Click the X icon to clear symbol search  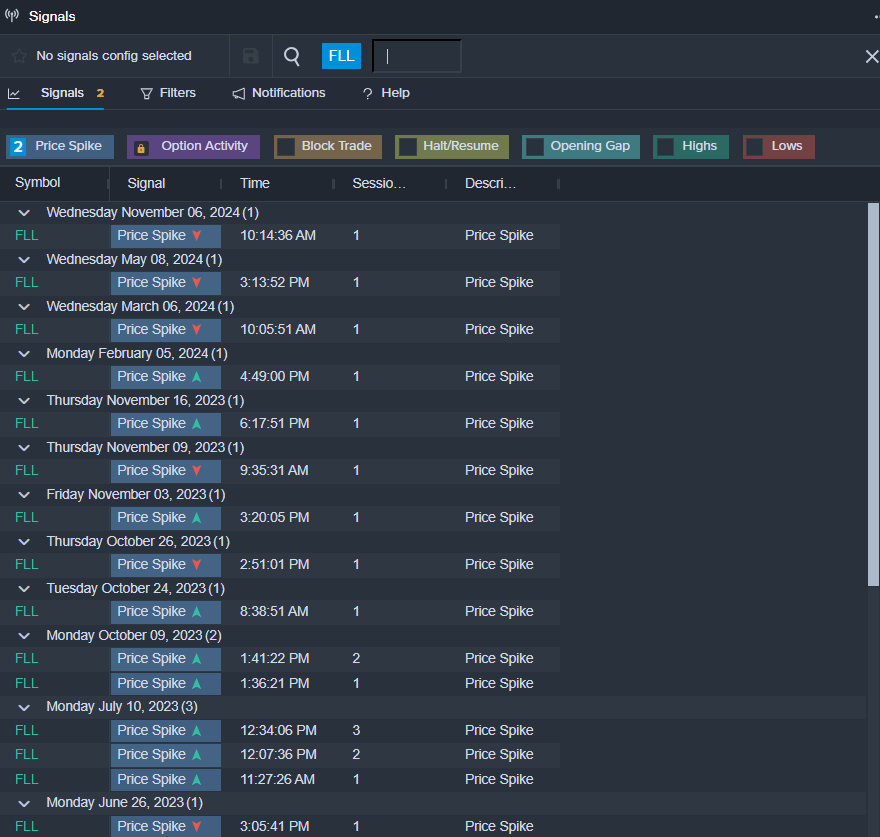[871, 56]
